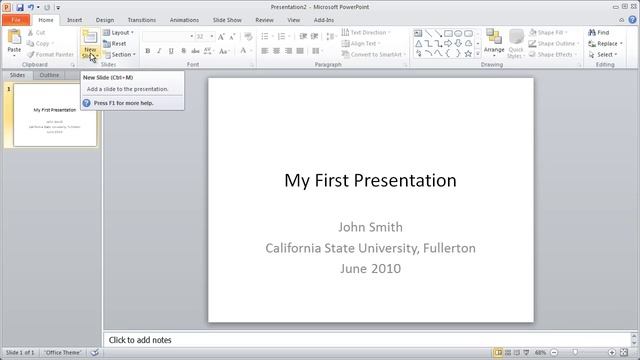Open the Review ribbon tab
640x360 pixels.
[264, 20]
